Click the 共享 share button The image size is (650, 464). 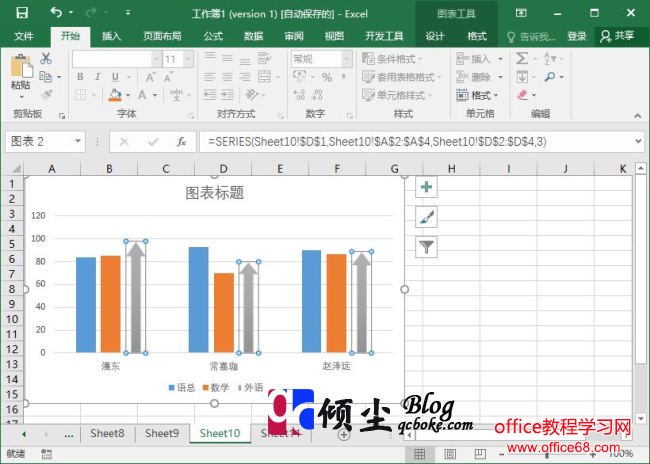(617, 36)
